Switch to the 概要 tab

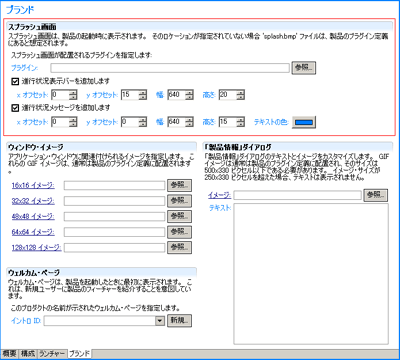(x=9, y=354)
